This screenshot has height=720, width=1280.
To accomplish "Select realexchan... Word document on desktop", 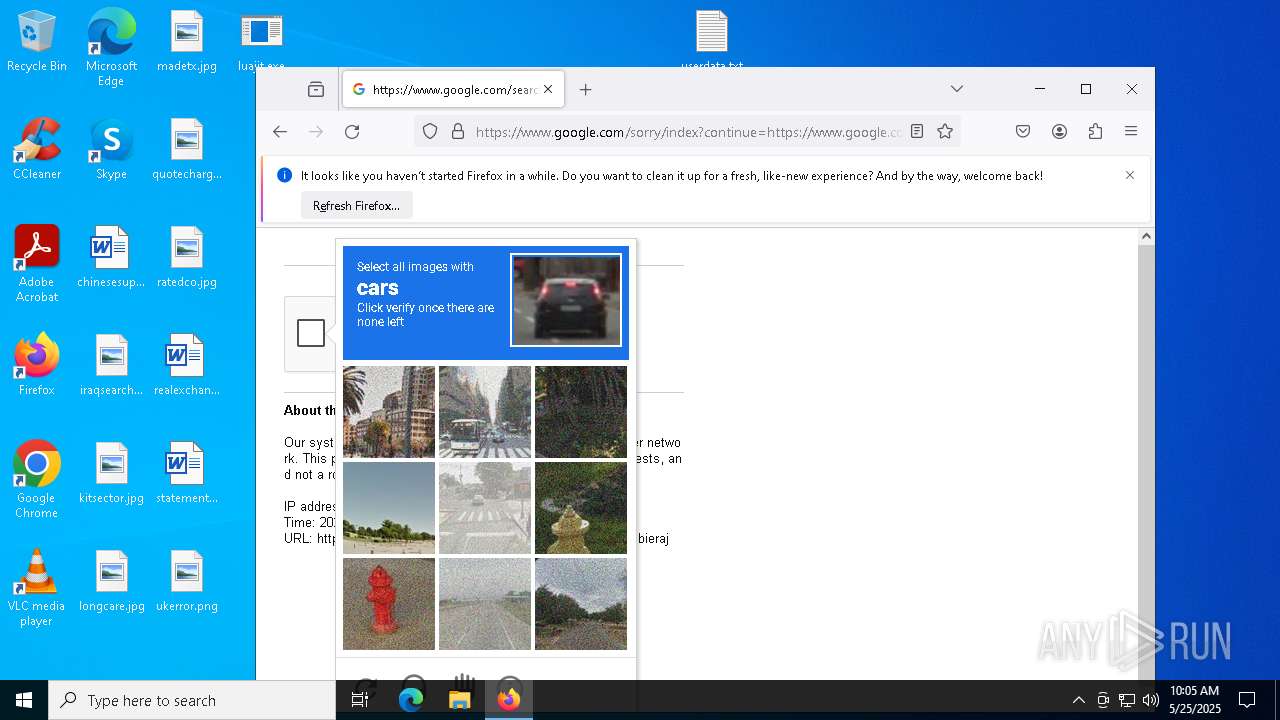I will 187,365.
